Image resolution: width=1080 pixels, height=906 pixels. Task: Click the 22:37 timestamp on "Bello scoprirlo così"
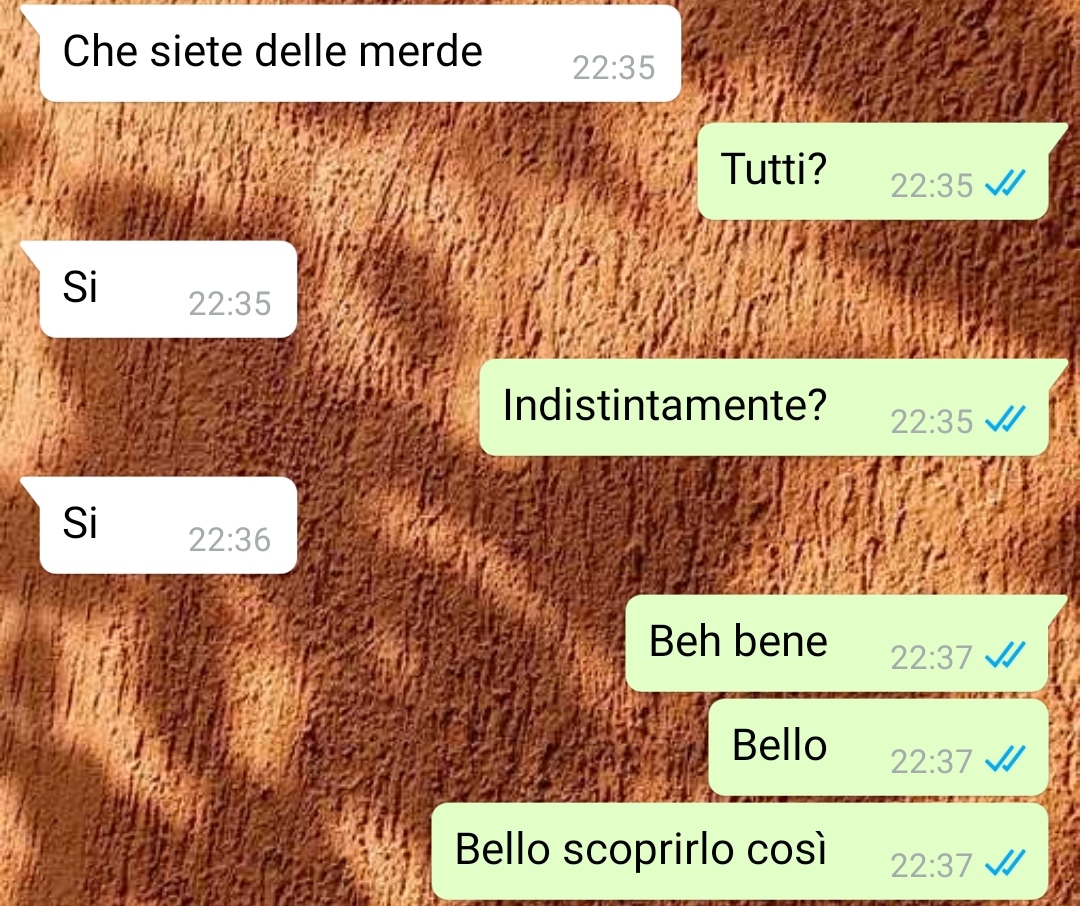(x=931, y=865)
